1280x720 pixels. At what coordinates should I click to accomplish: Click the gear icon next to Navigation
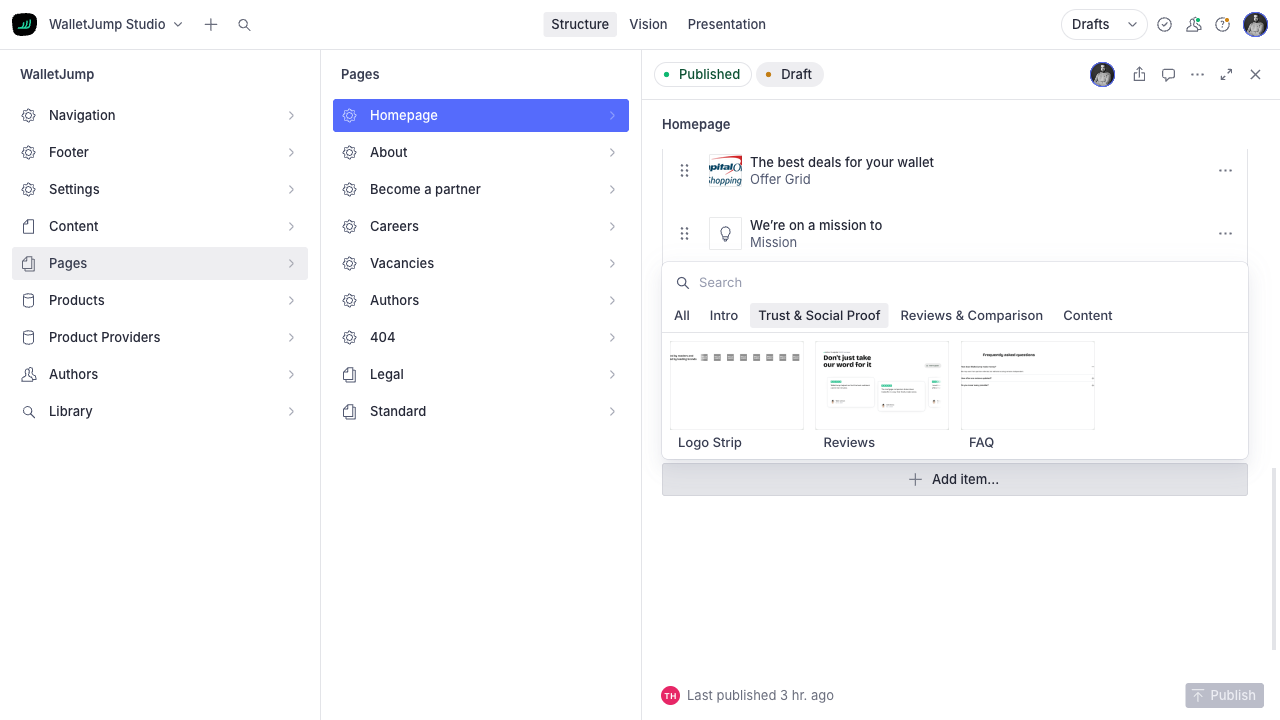click(x=29, y=115)
